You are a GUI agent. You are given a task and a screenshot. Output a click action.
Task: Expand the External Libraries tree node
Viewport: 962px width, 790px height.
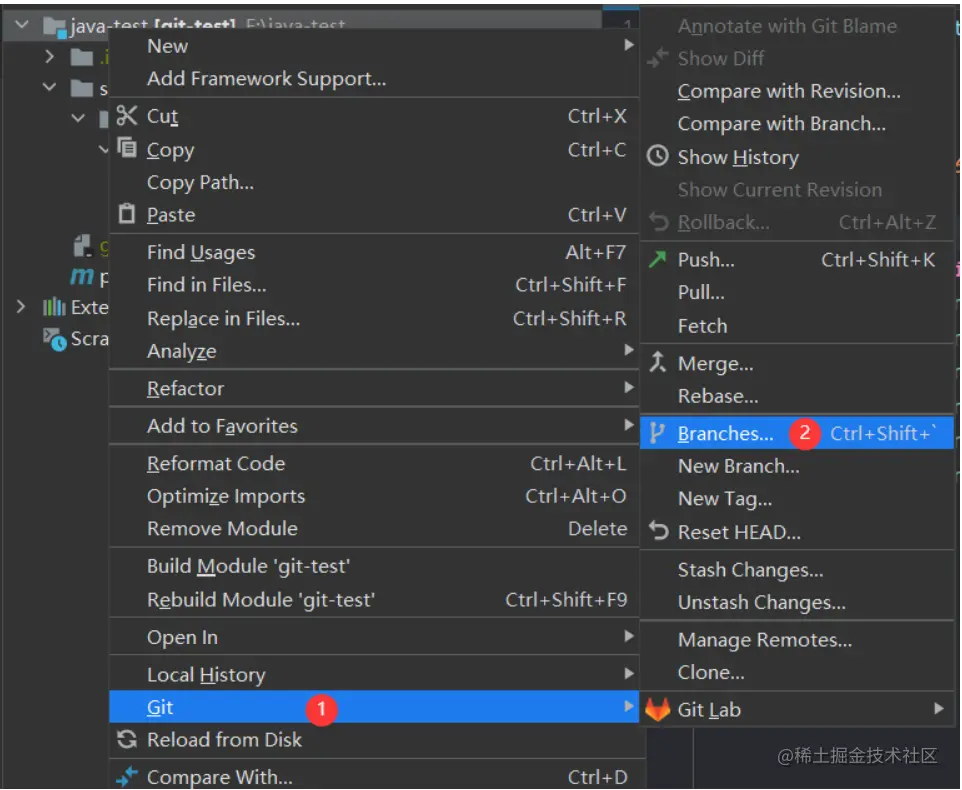tap(20, 306)
